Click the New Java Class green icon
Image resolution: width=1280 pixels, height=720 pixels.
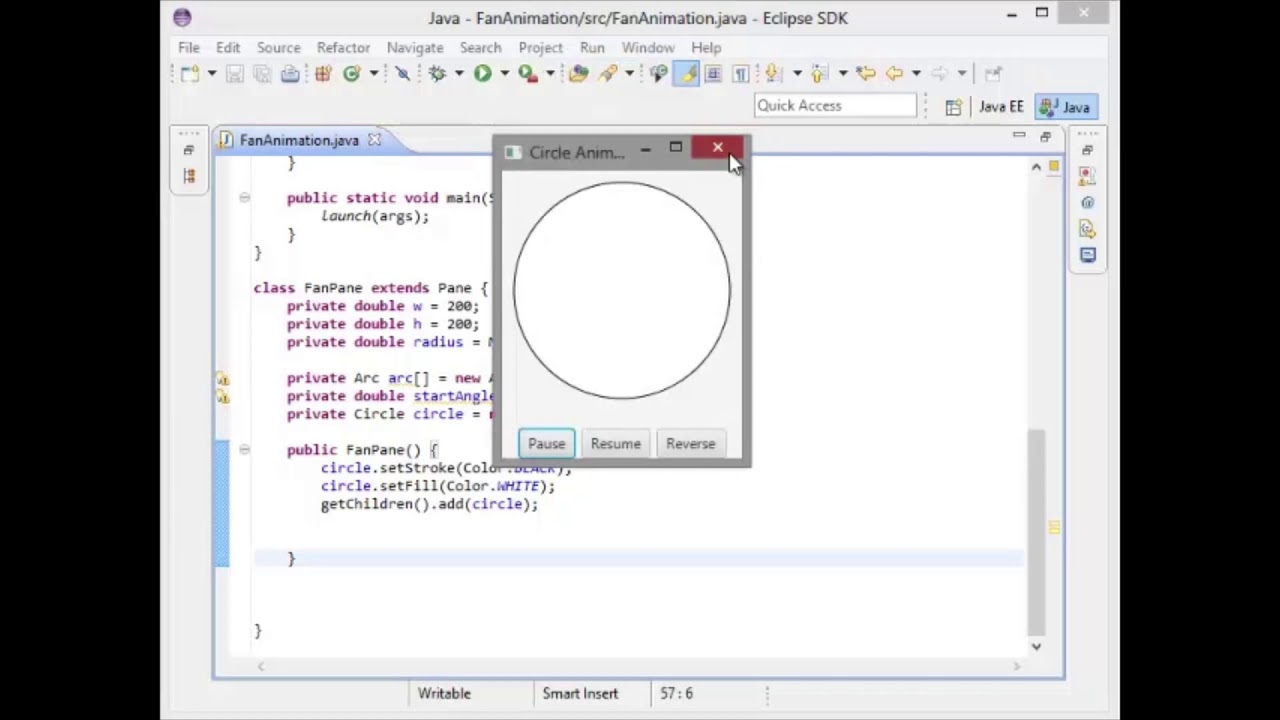(351, 73)
